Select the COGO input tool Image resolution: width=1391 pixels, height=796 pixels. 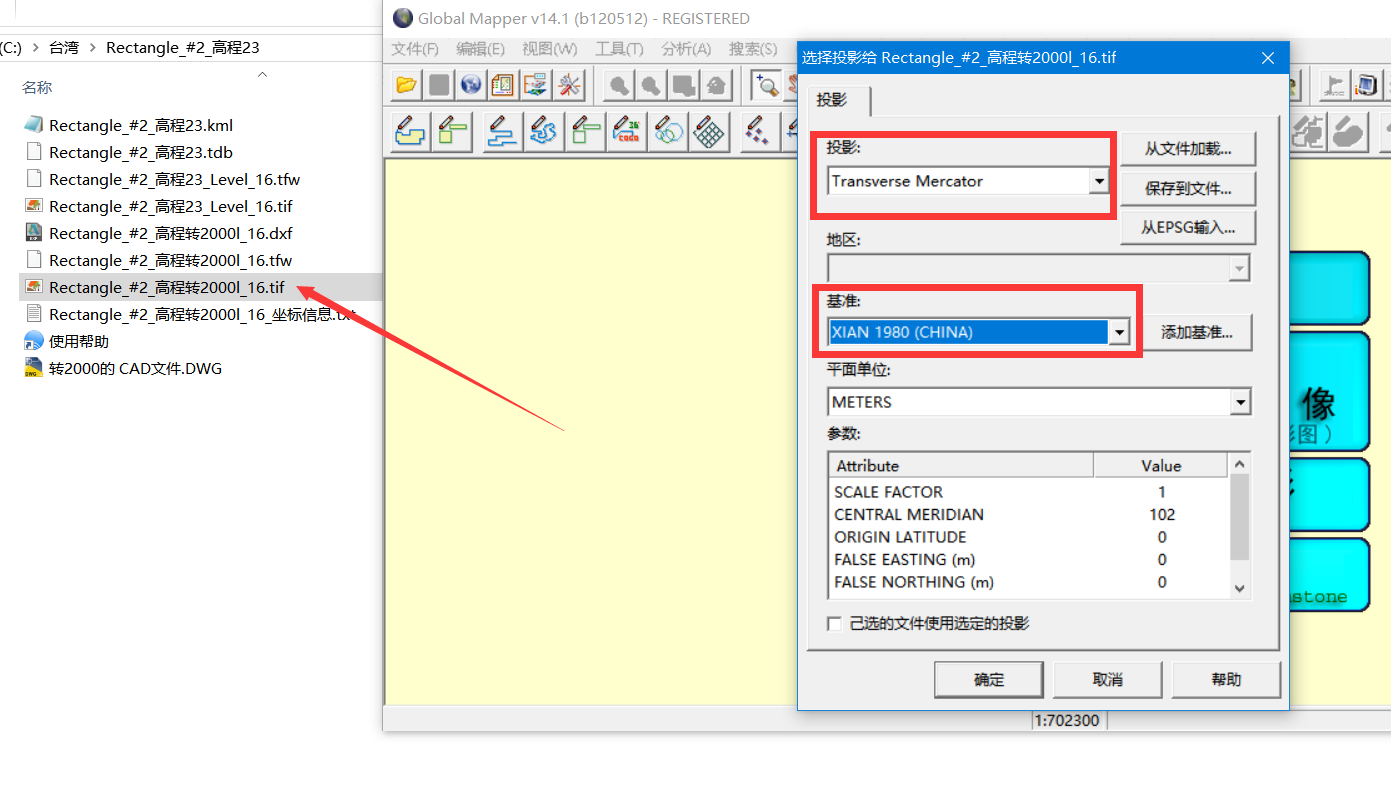pyautogui.click(x=628, y=131)
